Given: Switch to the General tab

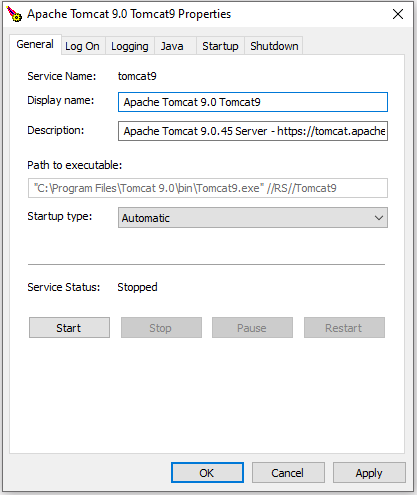Looking at the screenshot, I should coord(35,44).
